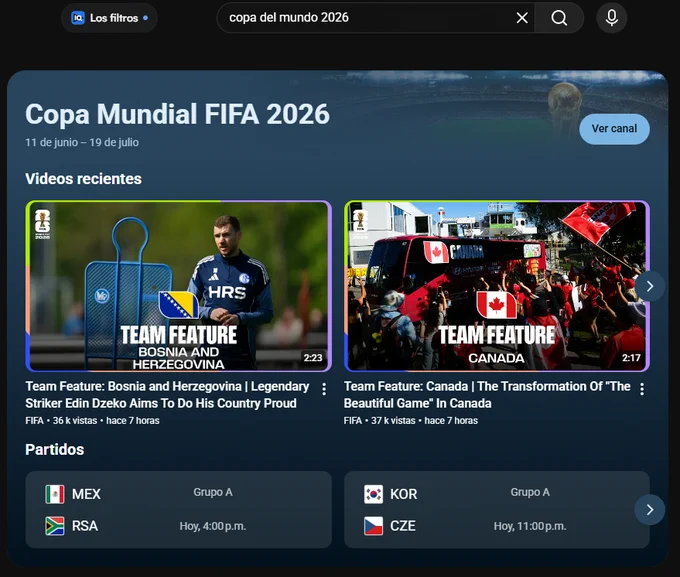The height and width of the screenshot is (577, 680).
Task: Open more options for the Canada video
Action: click(x=642, y=389)
